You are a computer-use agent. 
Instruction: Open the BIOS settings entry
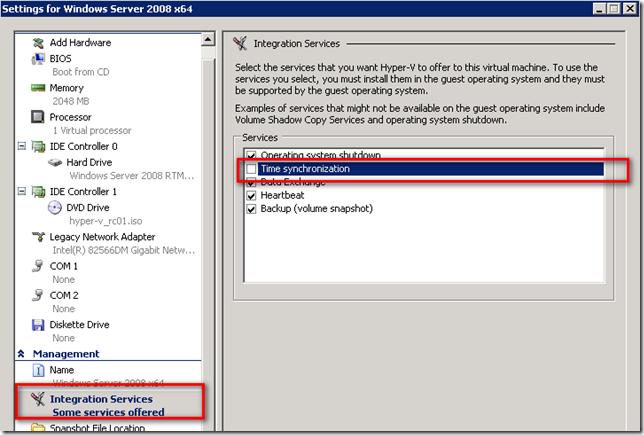pos(60,59)
